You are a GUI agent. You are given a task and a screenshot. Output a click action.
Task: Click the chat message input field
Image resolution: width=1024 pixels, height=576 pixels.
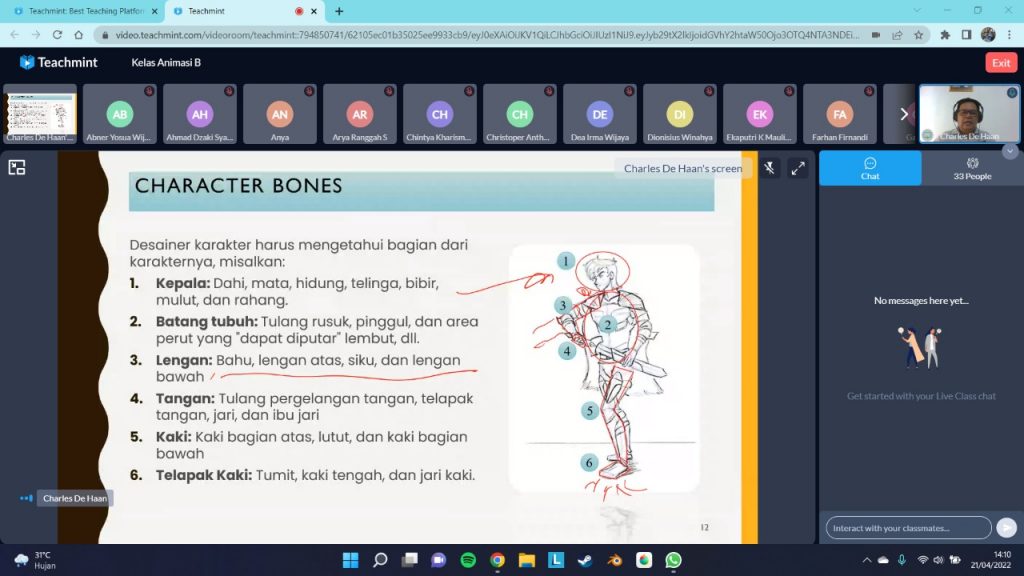[908, 528]
